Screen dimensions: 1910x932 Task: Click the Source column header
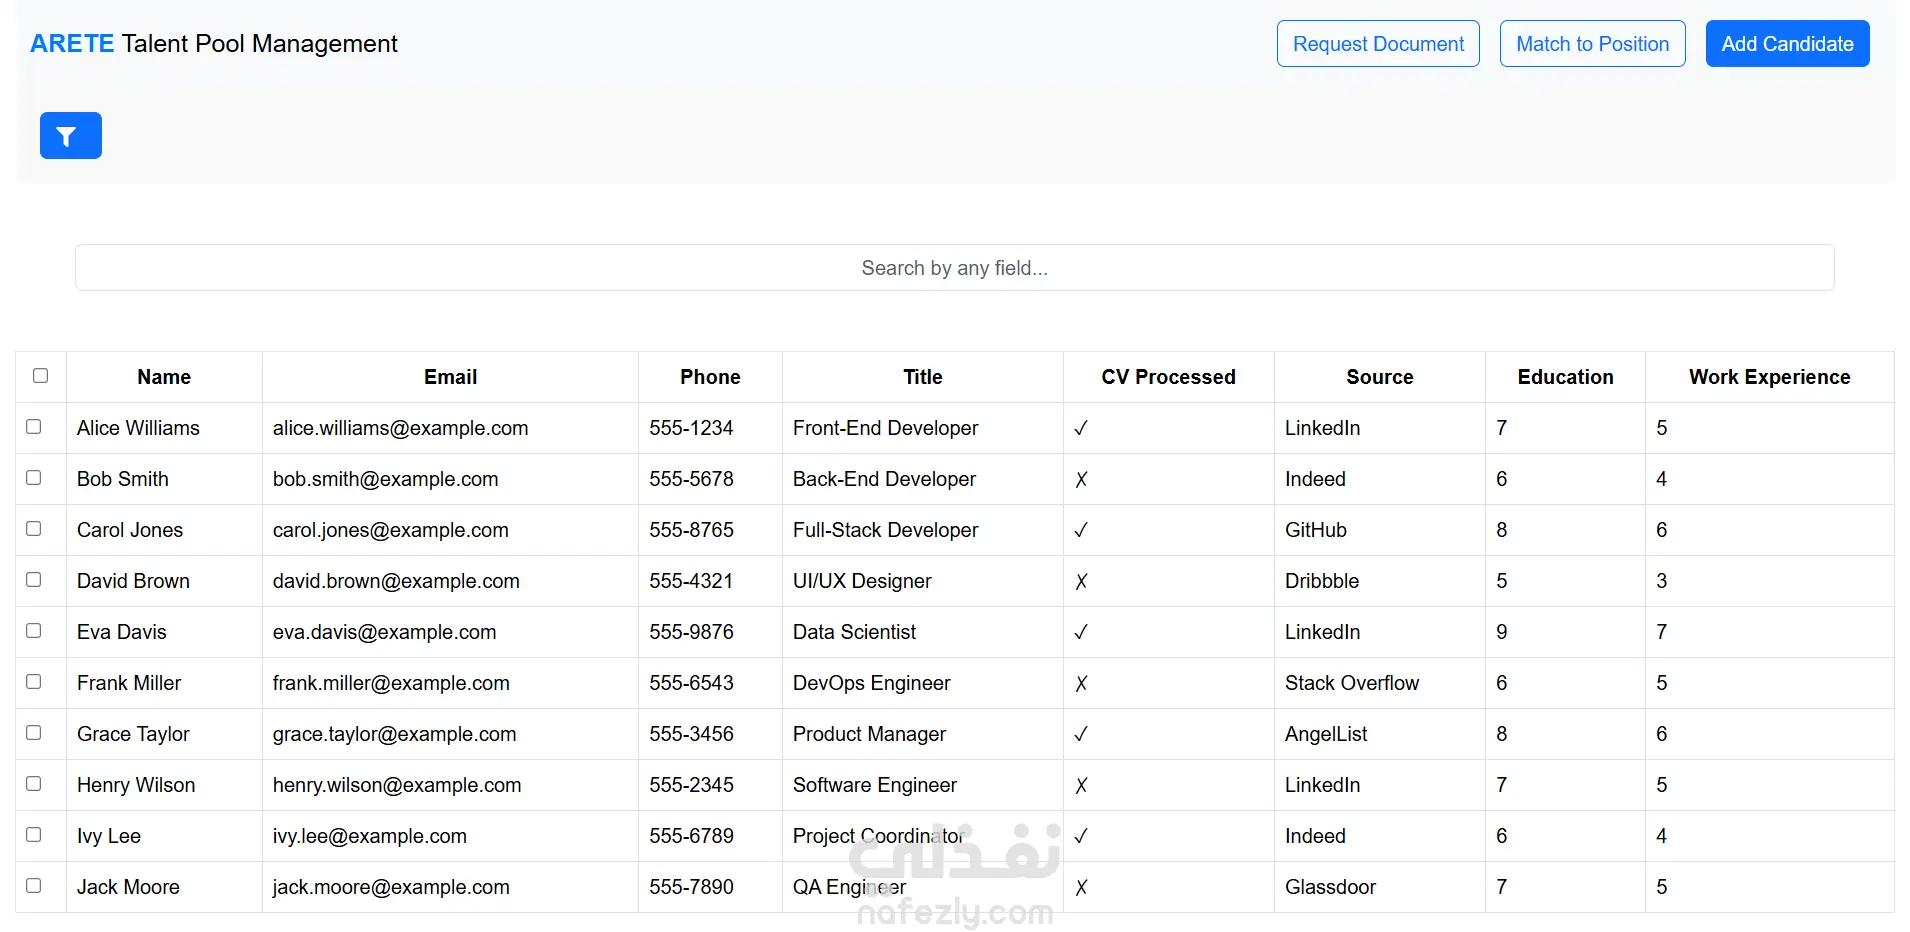tap(1379, 377)
